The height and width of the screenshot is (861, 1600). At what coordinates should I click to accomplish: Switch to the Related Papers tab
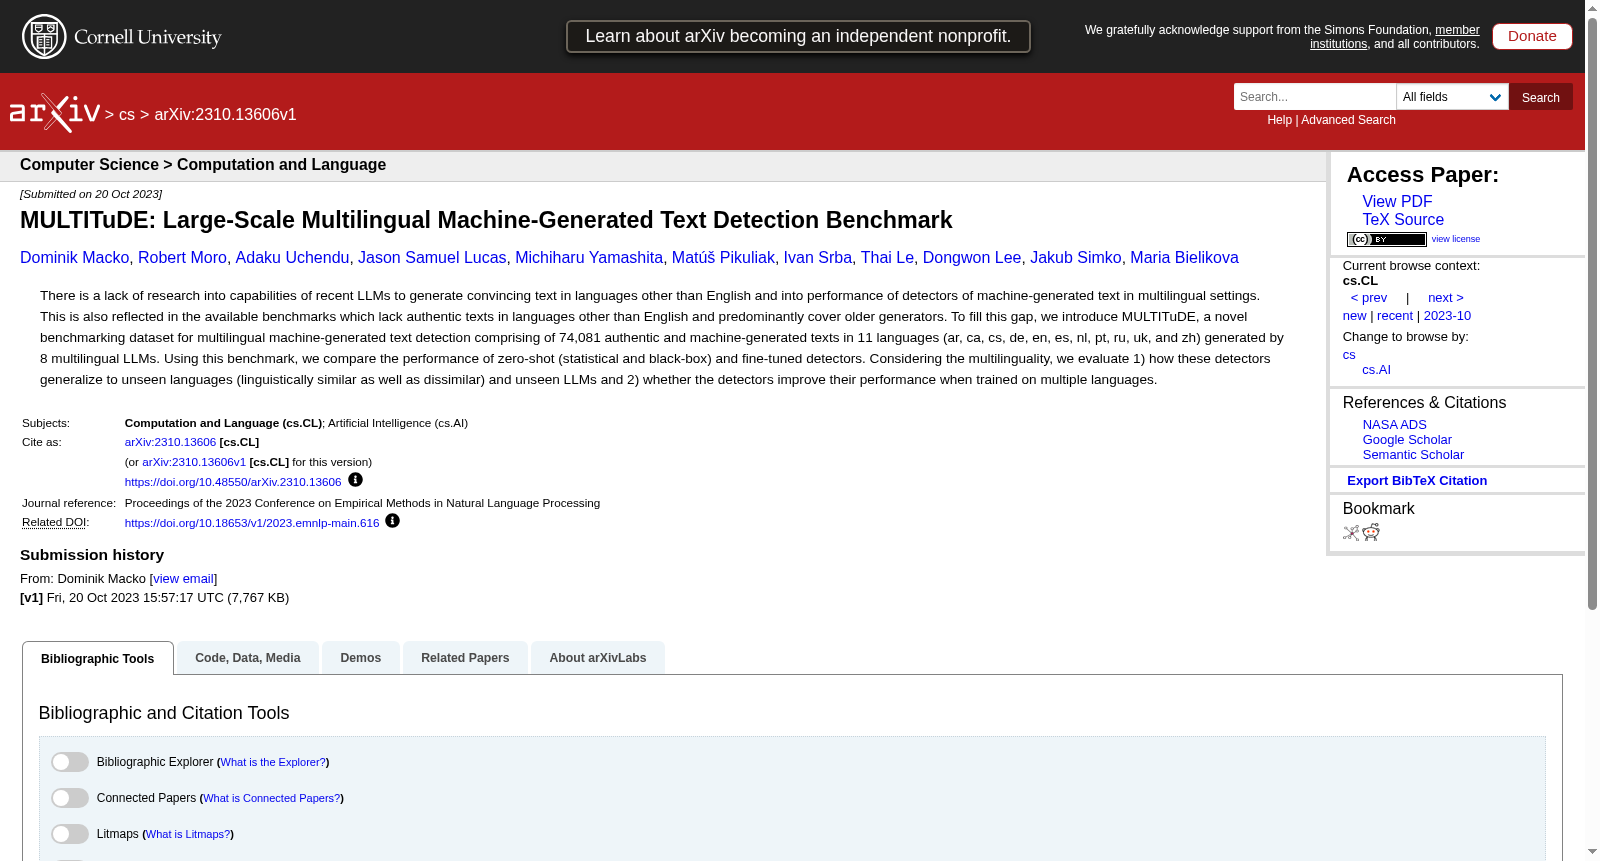[x=465, y=657]
